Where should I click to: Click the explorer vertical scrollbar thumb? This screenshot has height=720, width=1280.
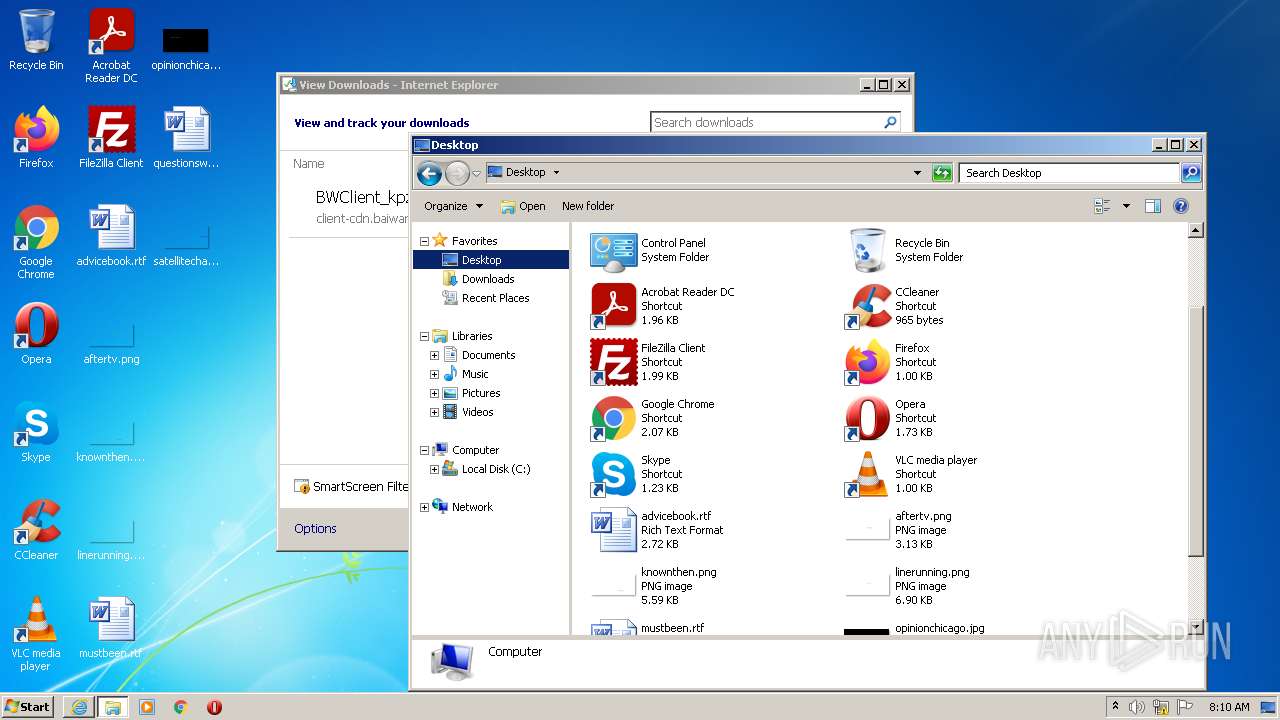1195,430
